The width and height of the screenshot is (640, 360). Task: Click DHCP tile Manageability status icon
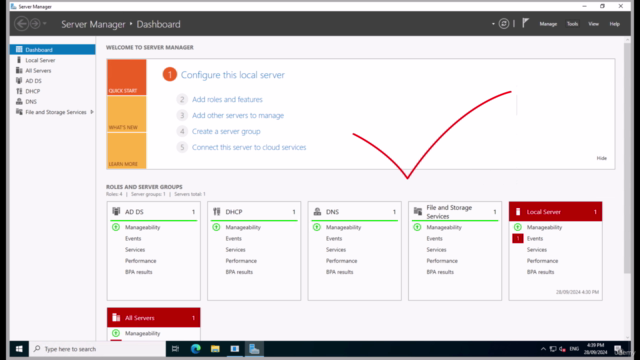tap(216, 227)
